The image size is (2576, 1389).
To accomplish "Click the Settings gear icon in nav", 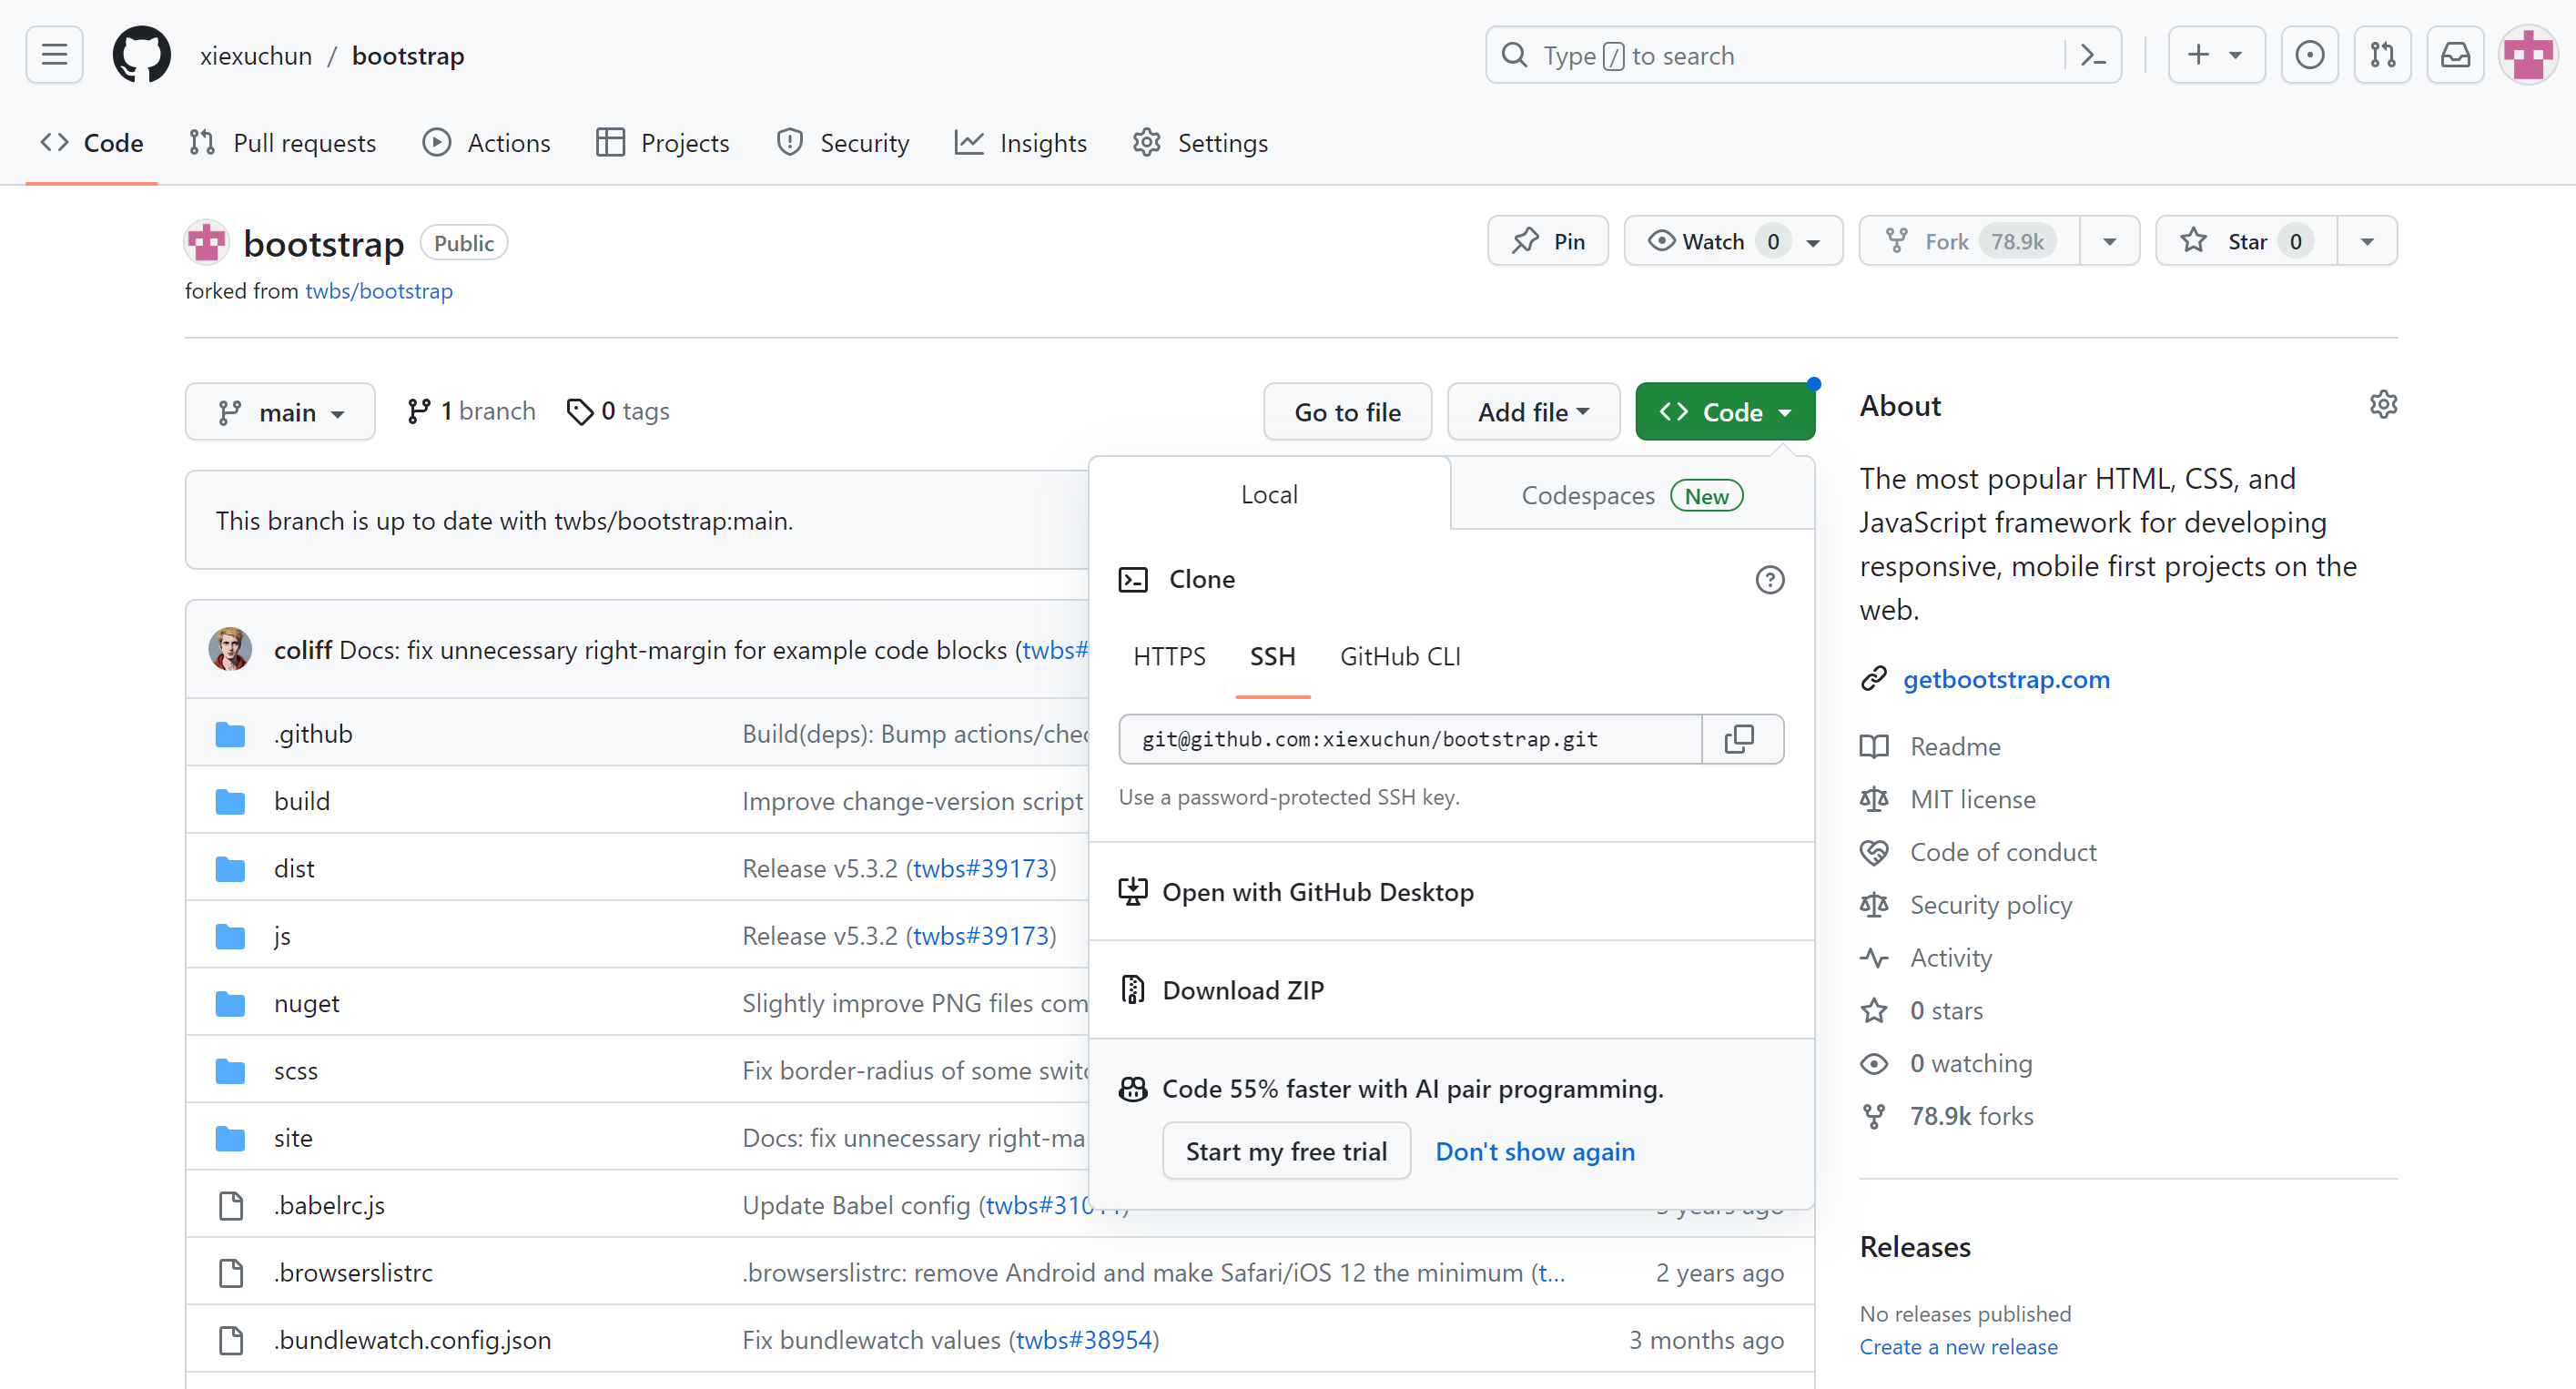I will [1150, 144].
